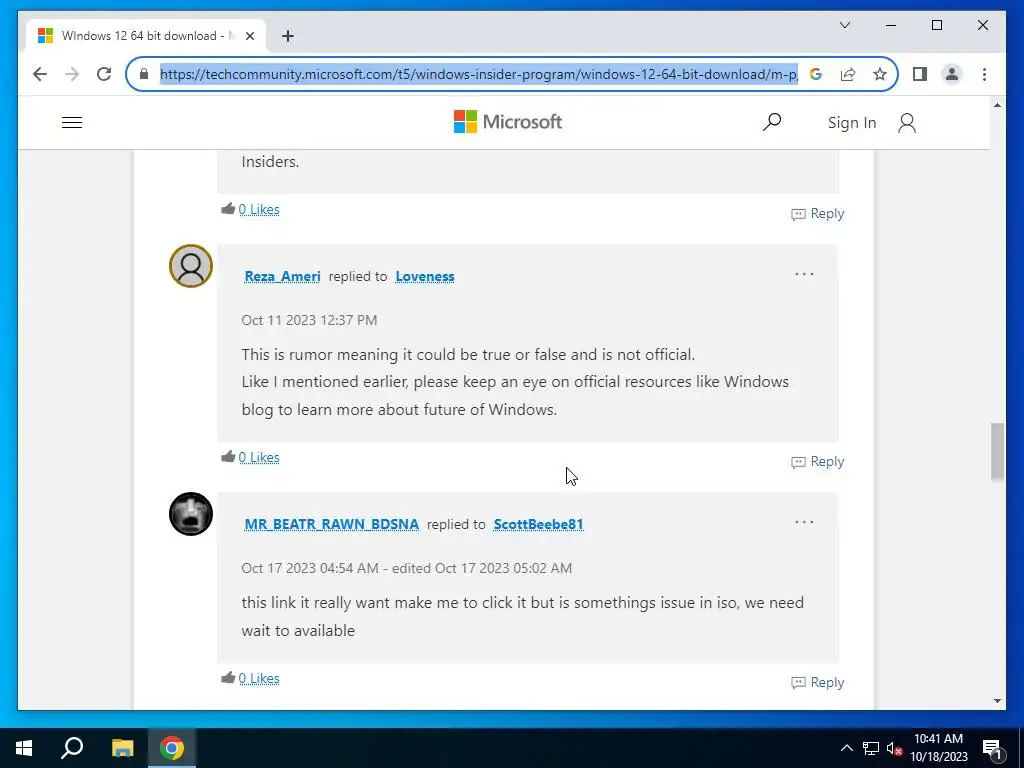Screen dimensions: 1024x768
Task: Open options menu on Reza_Ameri's post
Action: (x=804, y=274)
